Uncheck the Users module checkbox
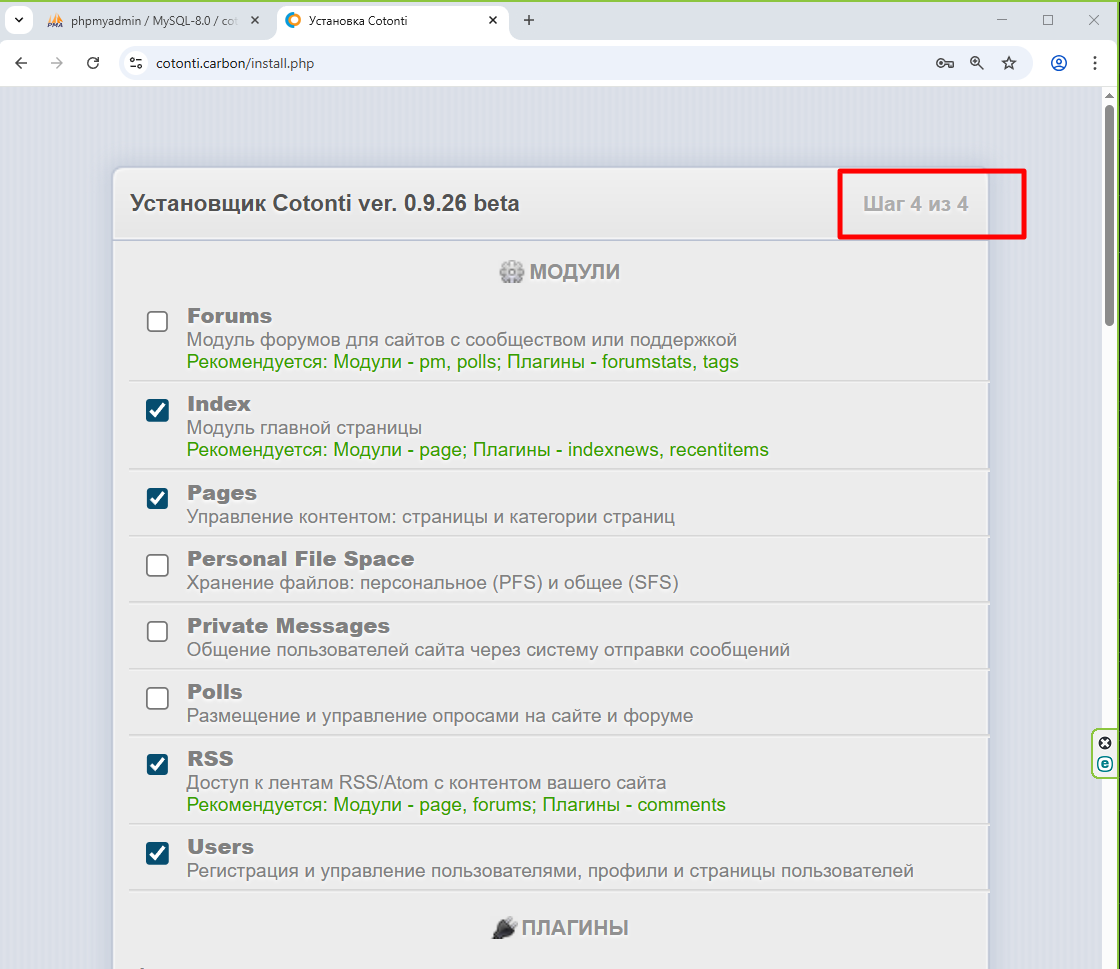Viewport: 1120px width, 969px height. click(157, 853)
